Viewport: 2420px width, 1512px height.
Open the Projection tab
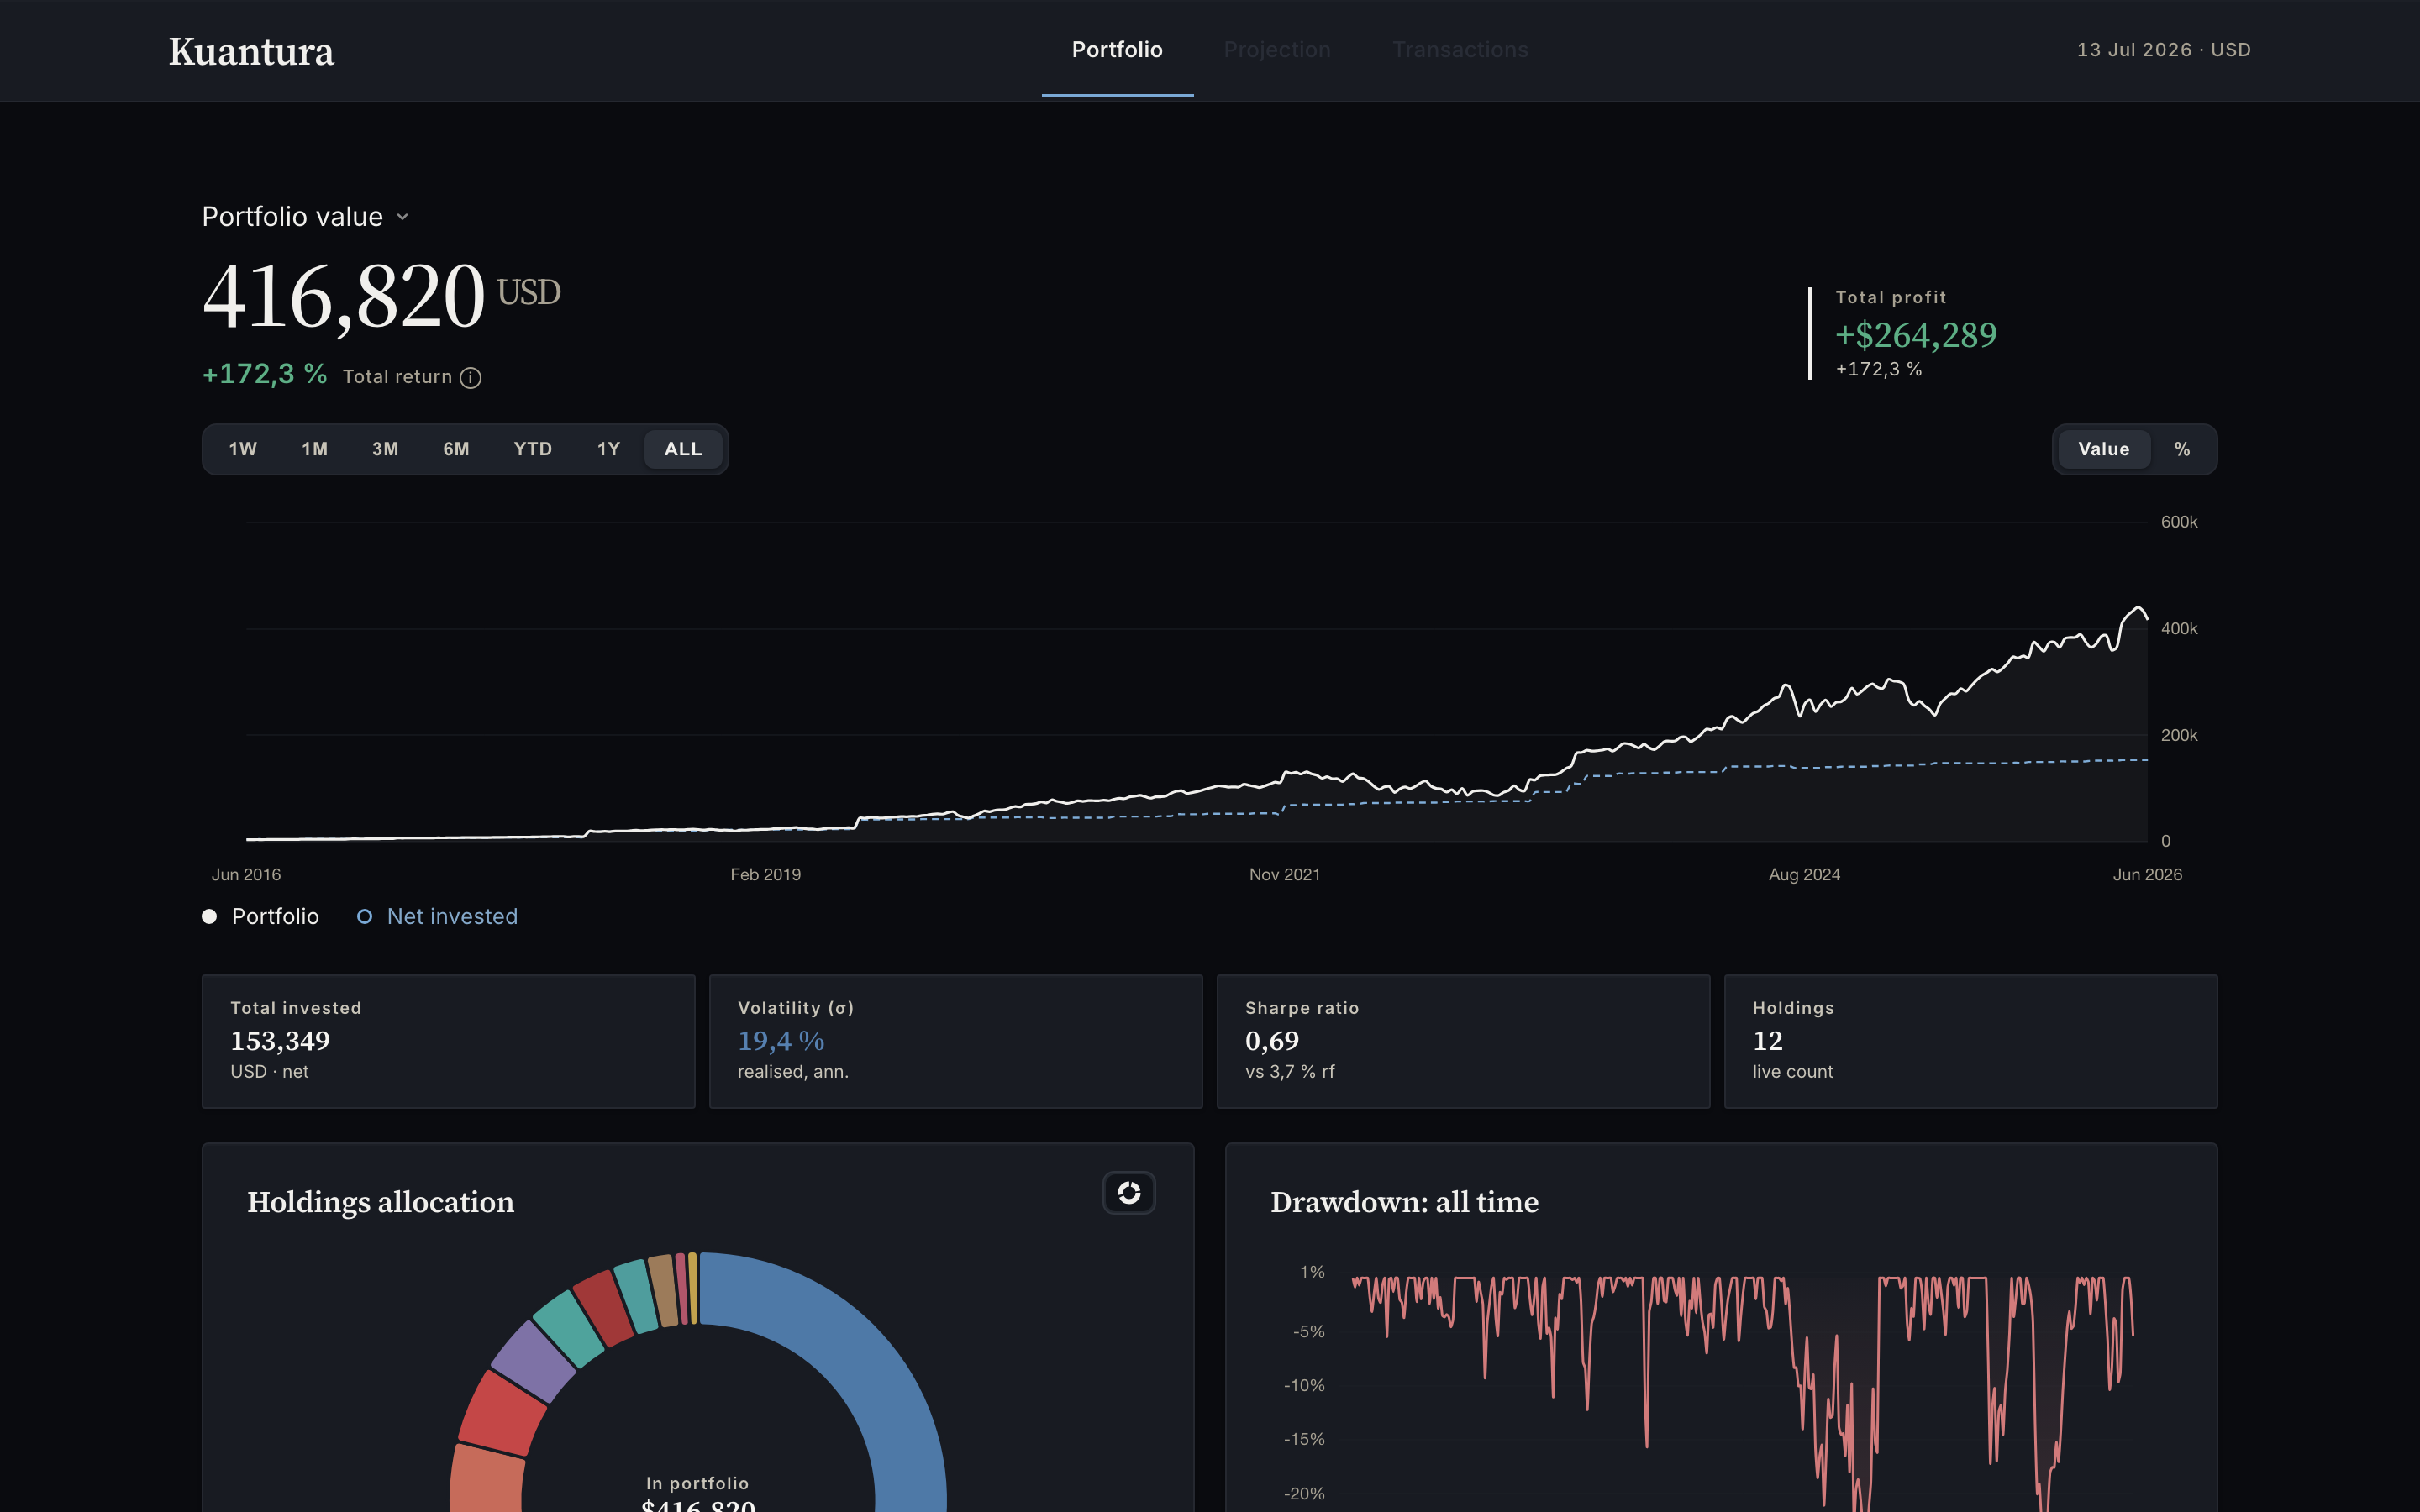click(x=1277, y=50)
